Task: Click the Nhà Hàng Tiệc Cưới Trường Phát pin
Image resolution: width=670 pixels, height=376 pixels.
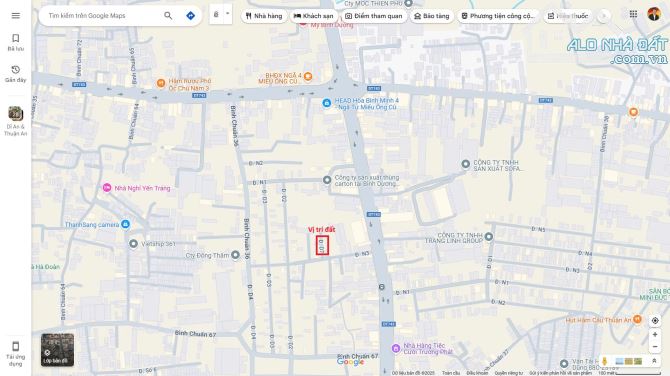Action: point(396,348)
